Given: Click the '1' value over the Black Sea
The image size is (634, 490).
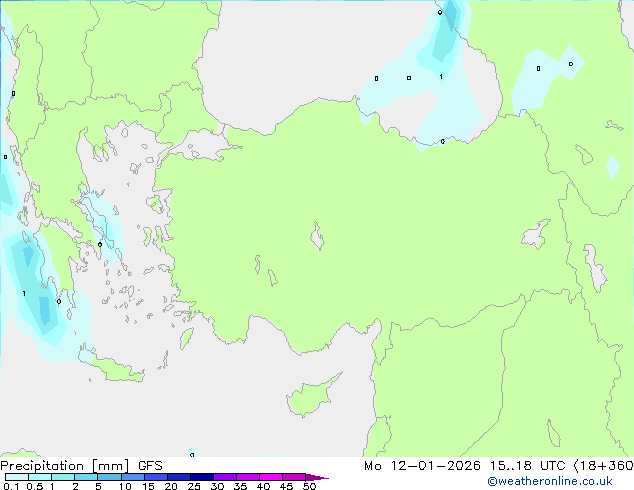Looking at the screenshot, I should [x=441, y=76].
